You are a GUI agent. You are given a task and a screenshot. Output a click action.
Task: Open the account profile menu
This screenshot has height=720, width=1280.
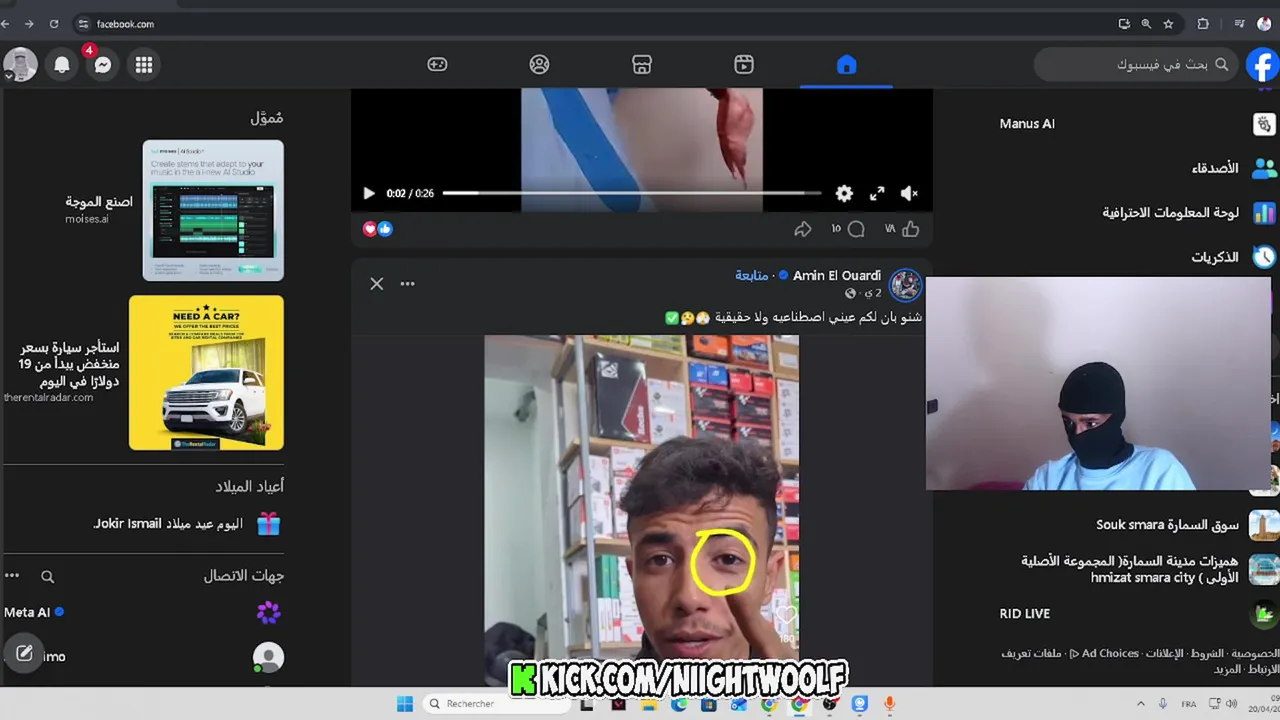pyautogui.click(x=20, y=65)
